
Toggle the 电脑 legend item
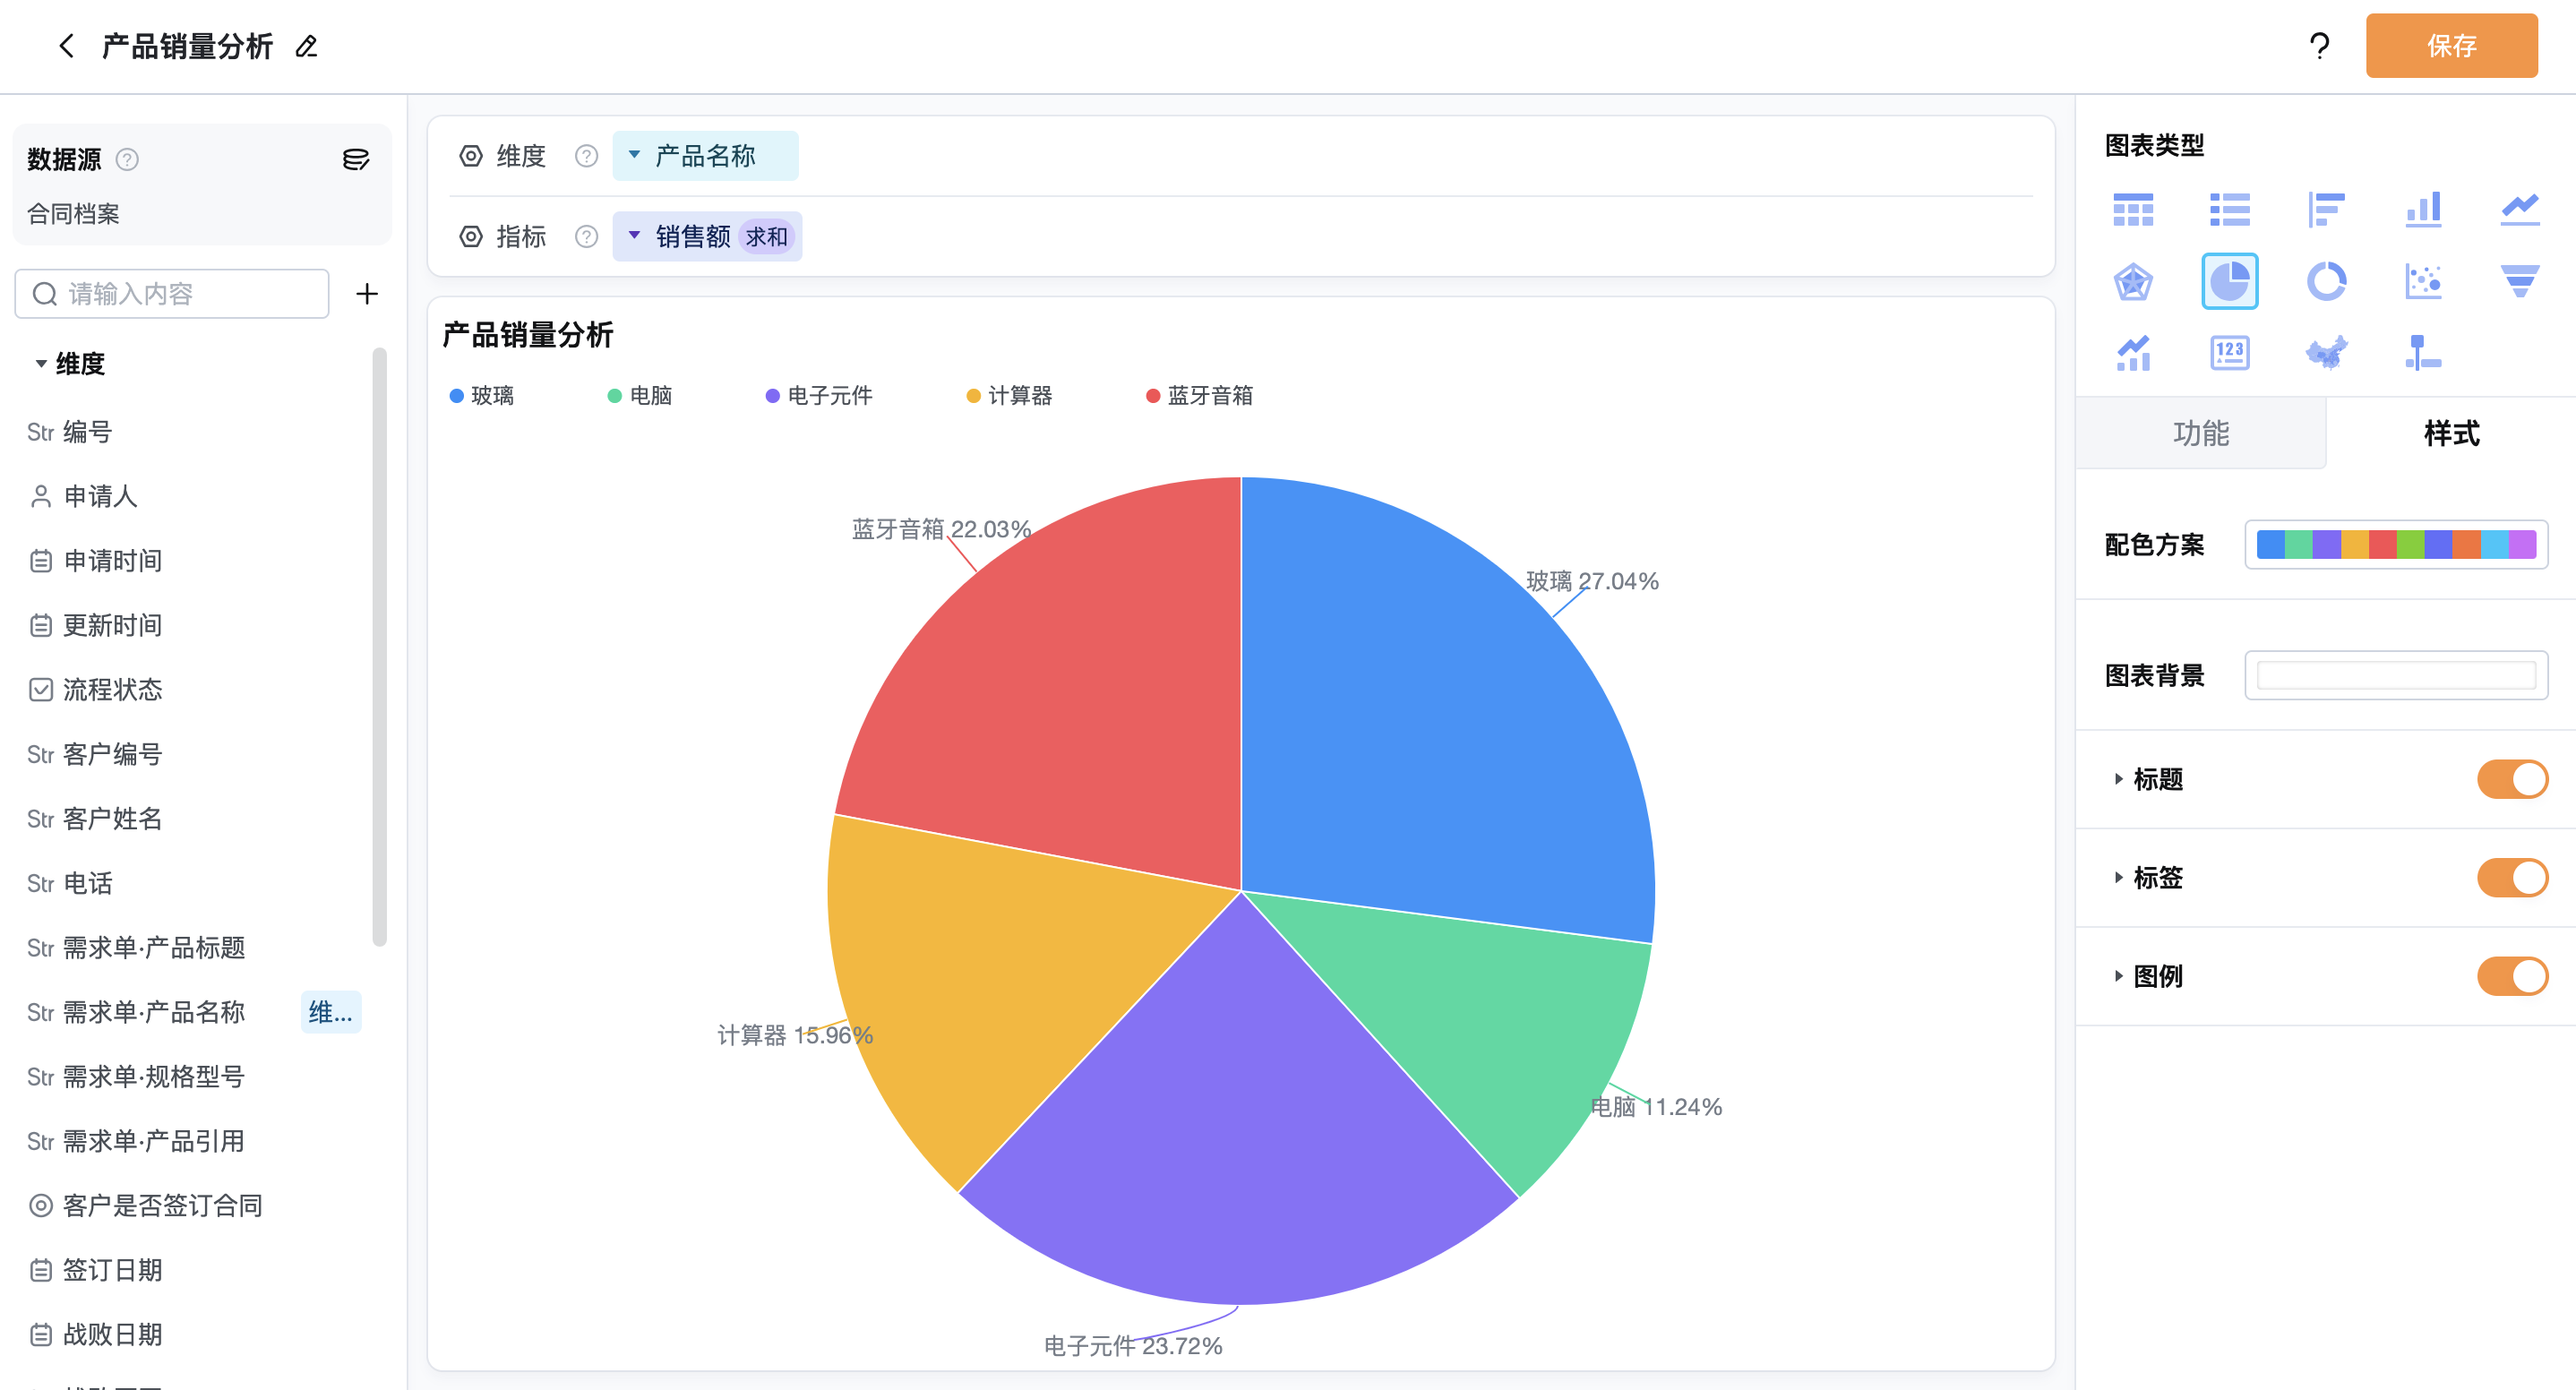(x=640, y=396)
